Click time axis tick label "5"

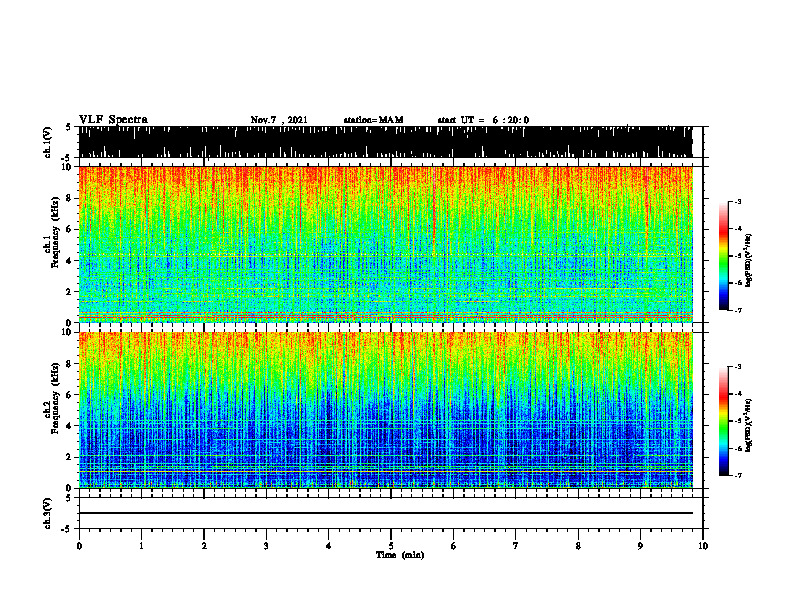pos(391,546)
